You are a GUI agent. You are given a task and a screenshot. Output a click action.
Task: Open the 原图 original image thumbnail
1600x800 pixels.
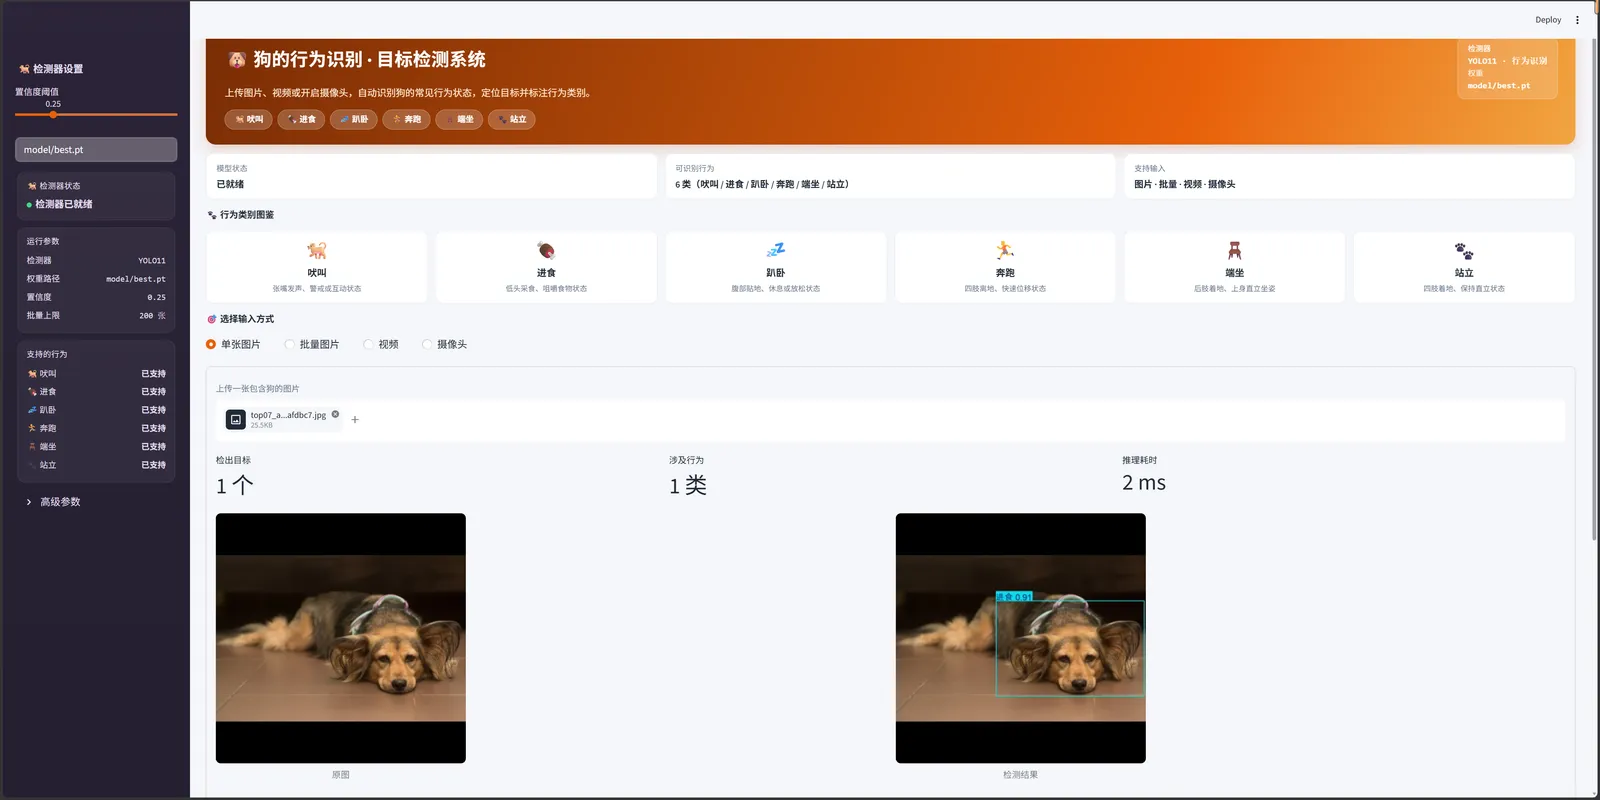click(341, 638)
